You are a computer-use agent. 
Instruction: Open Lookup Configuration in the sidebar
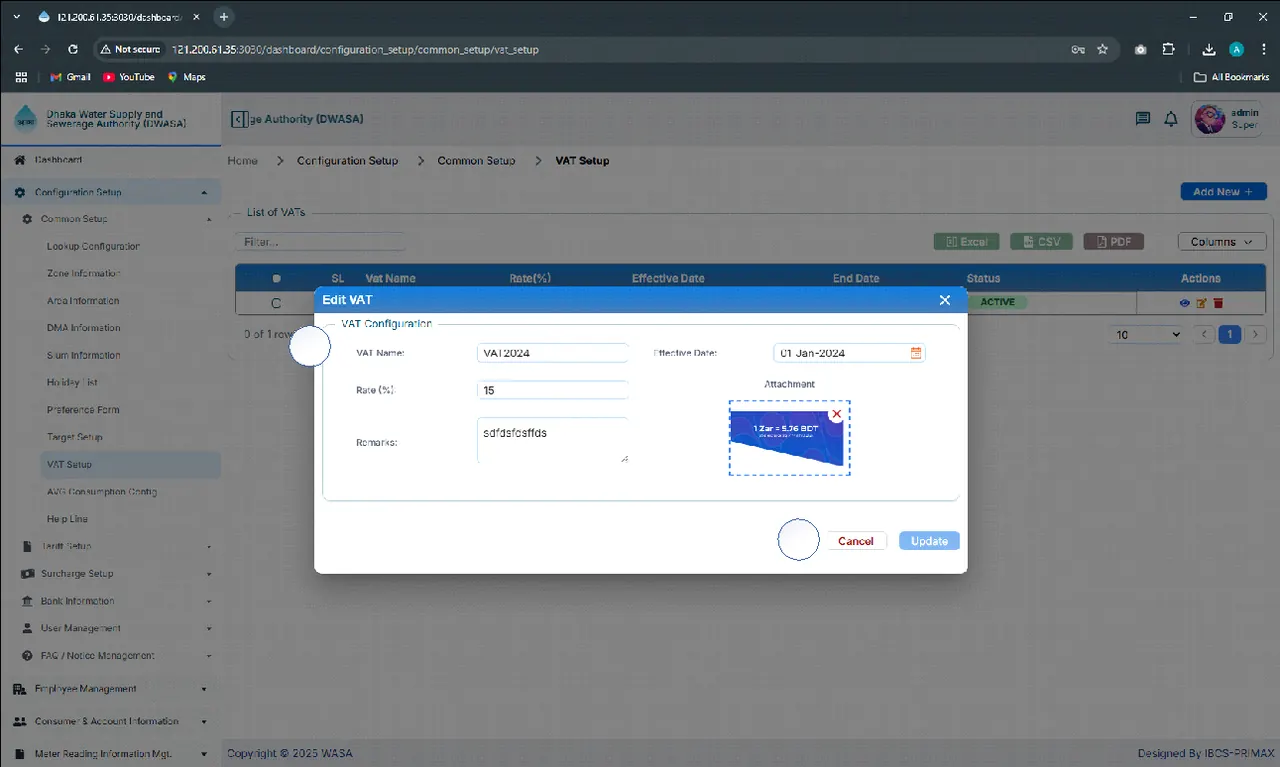point(93,246)
